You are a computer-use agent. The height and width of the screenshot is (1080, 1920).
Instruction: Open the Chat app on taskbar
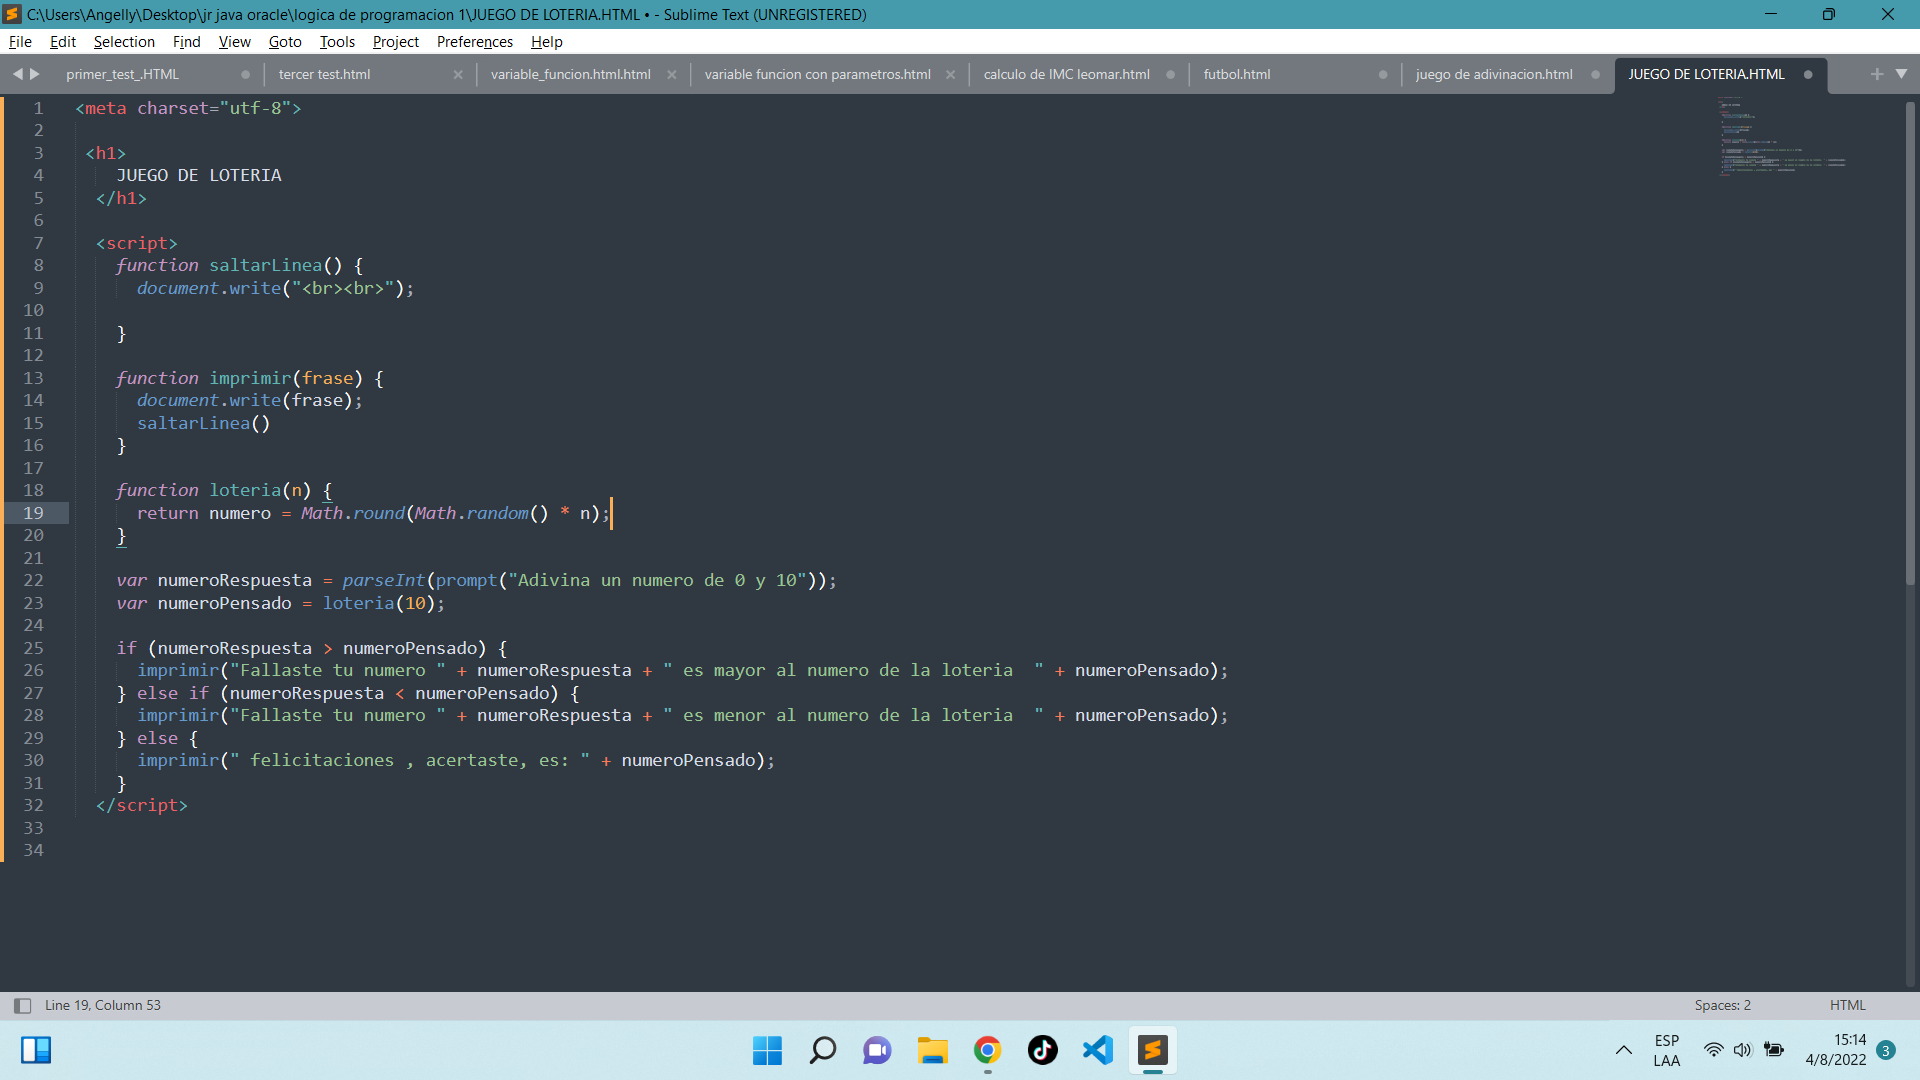pyautogui.click(x=877, y=1050)
